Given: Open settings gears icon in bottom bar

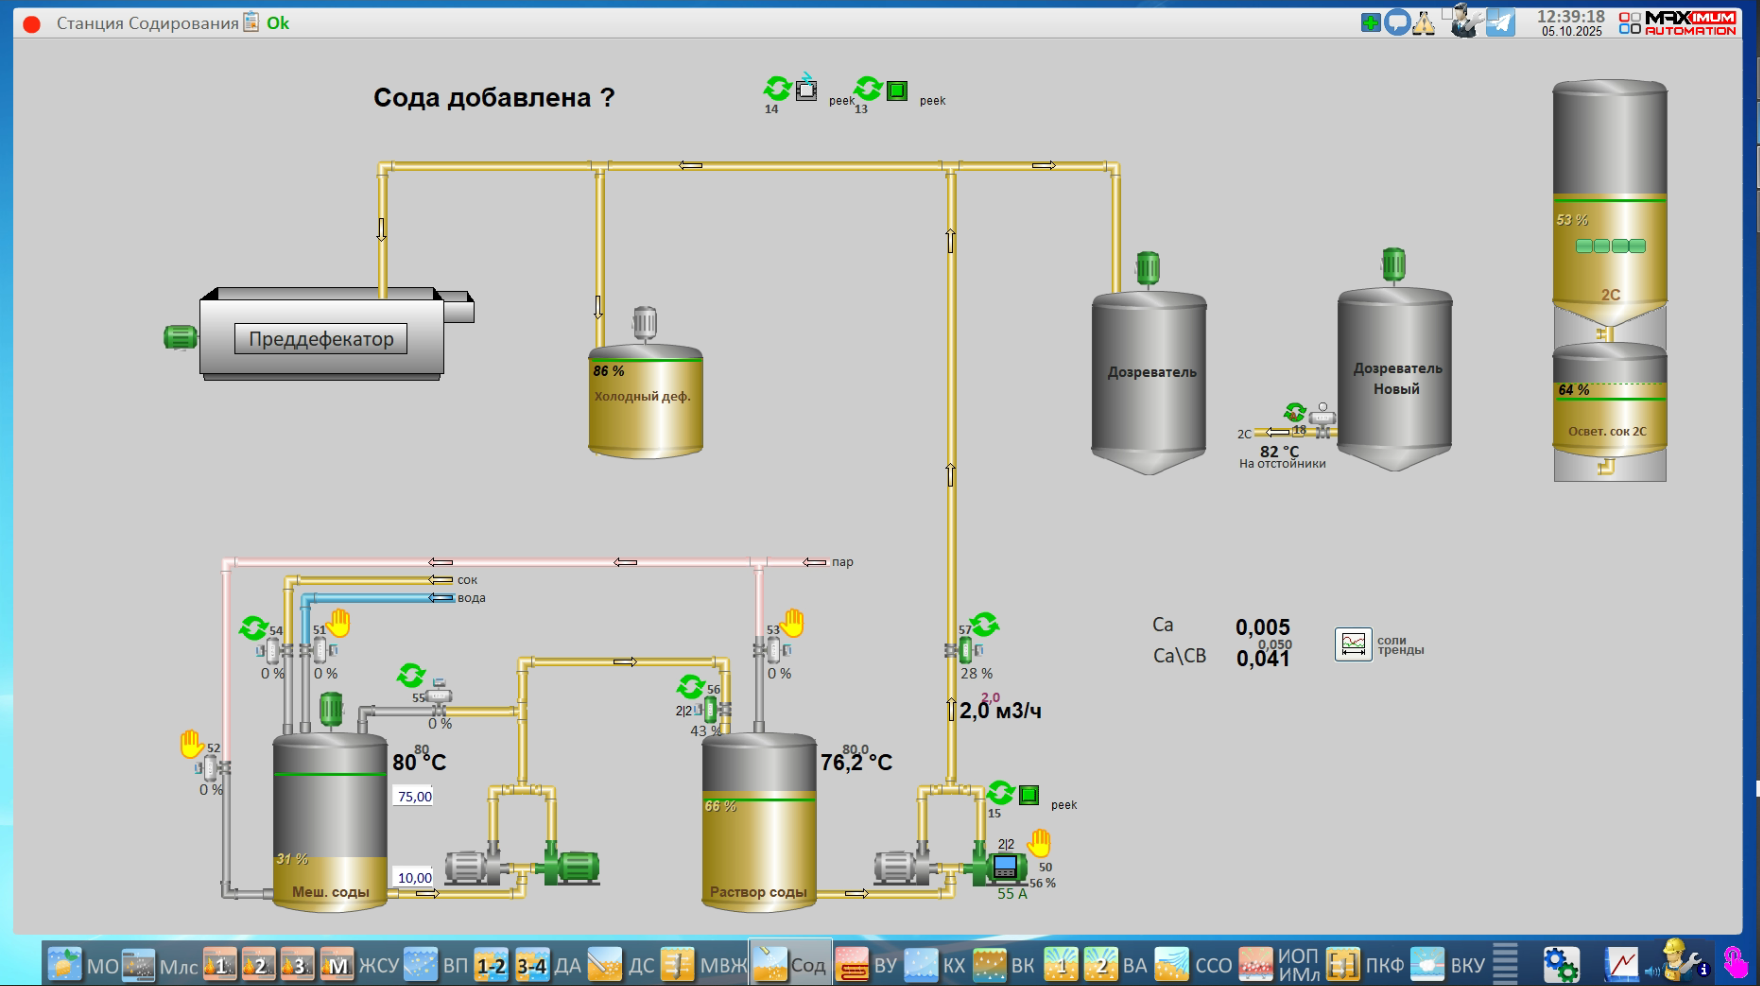Looking at the screenshot, I should [1560, 965].
